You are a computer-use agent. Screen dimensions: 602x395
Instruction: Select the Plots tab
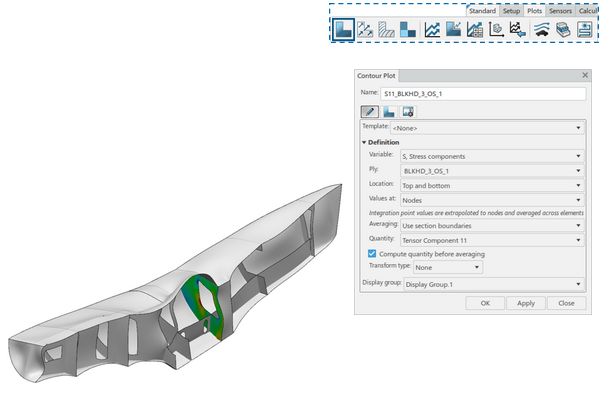point(534,11)
